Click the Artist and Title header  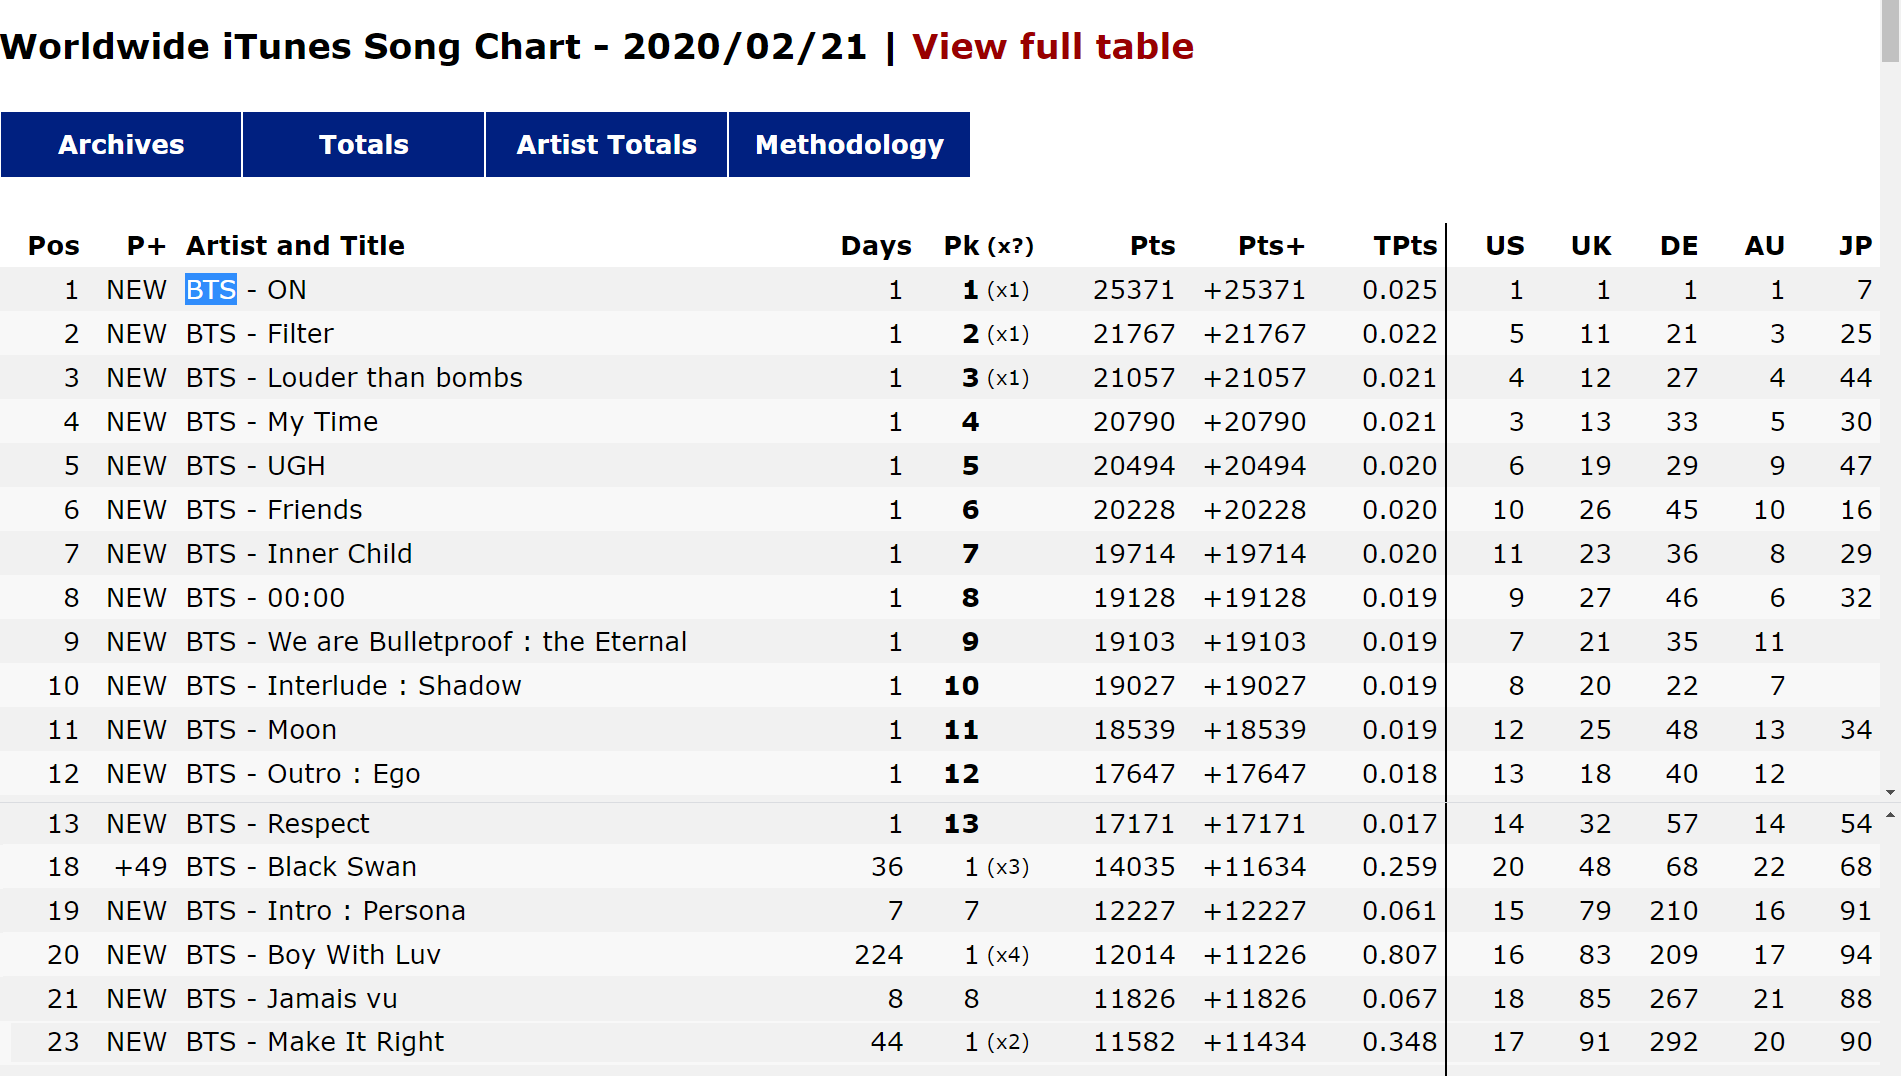pyautogui.click(x=295, y=246)
